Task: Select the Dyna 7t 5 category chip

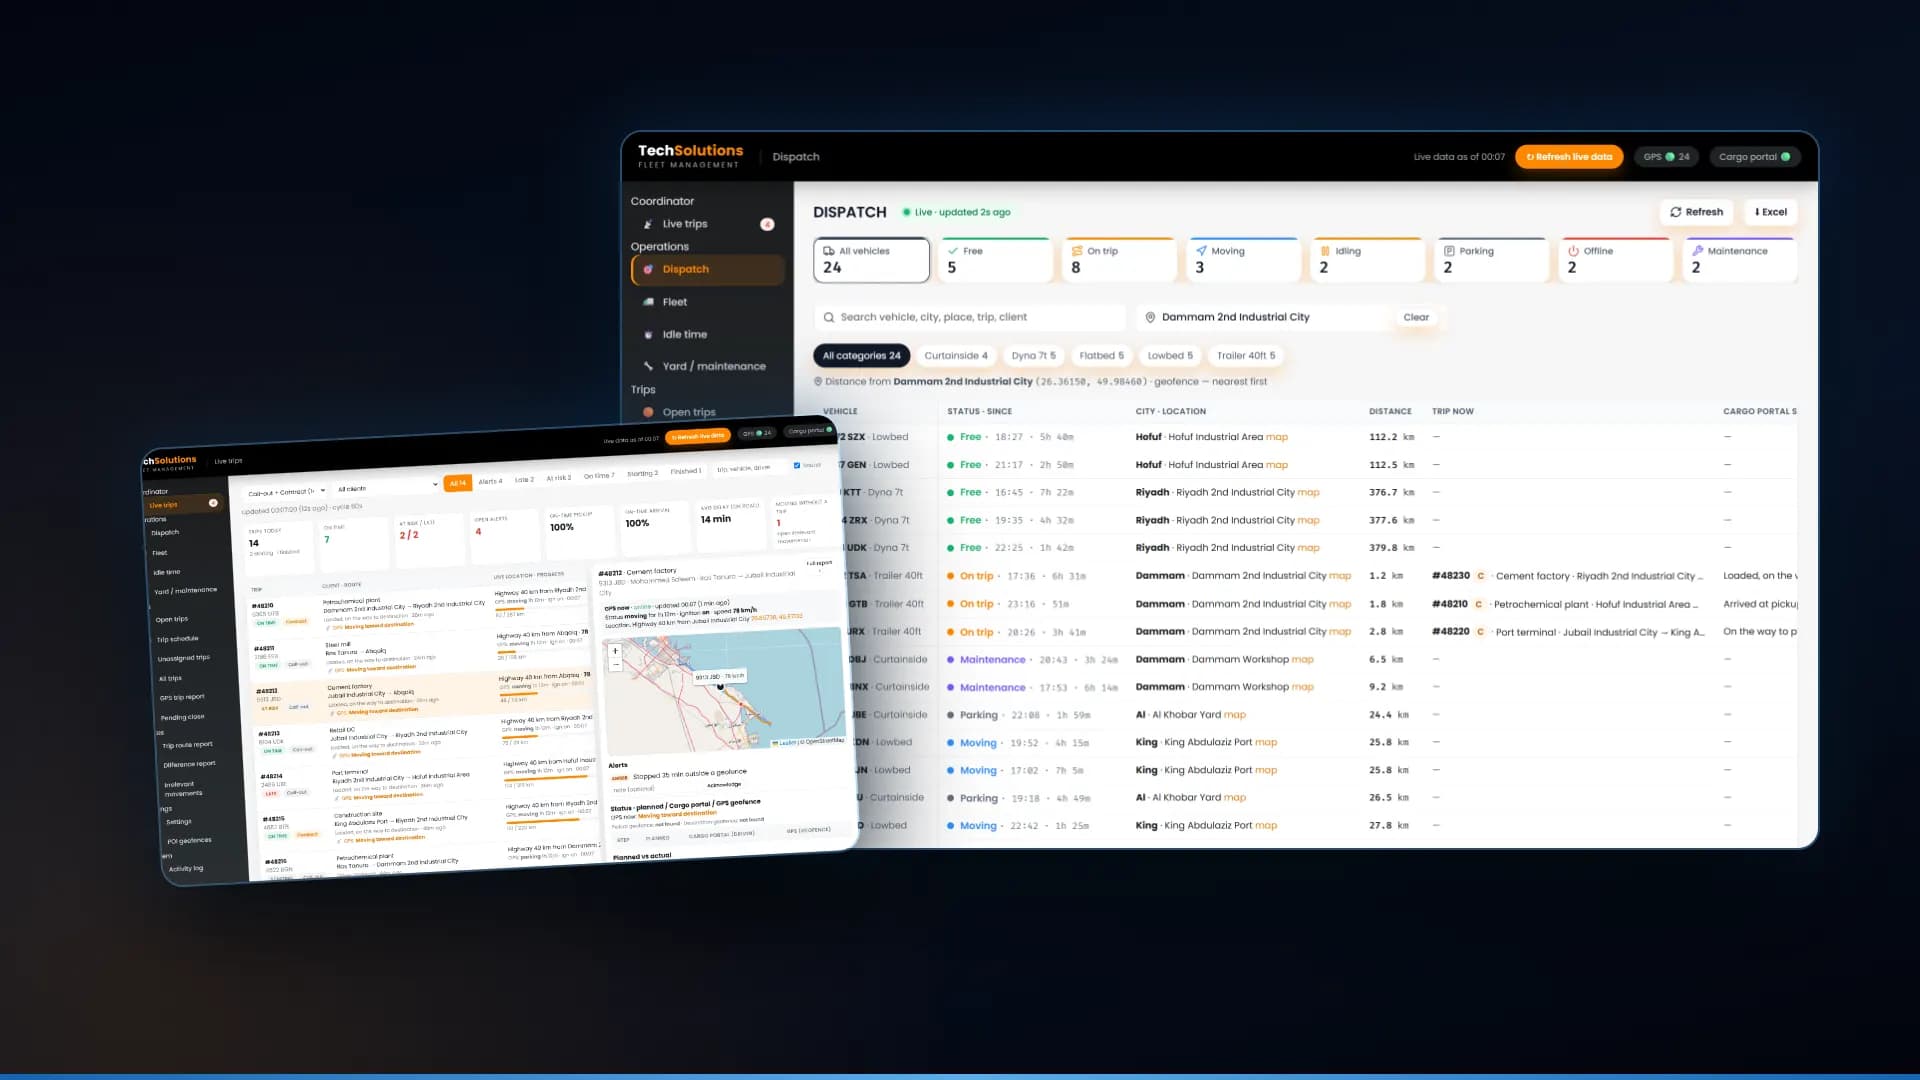Action: tap(1033, 356)
